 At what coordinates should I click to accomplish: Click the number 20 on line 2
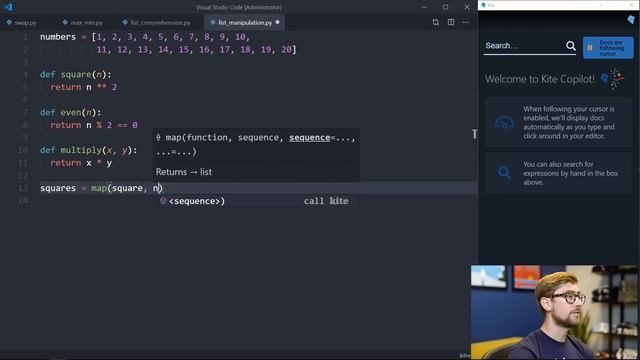tap(286, 49)
